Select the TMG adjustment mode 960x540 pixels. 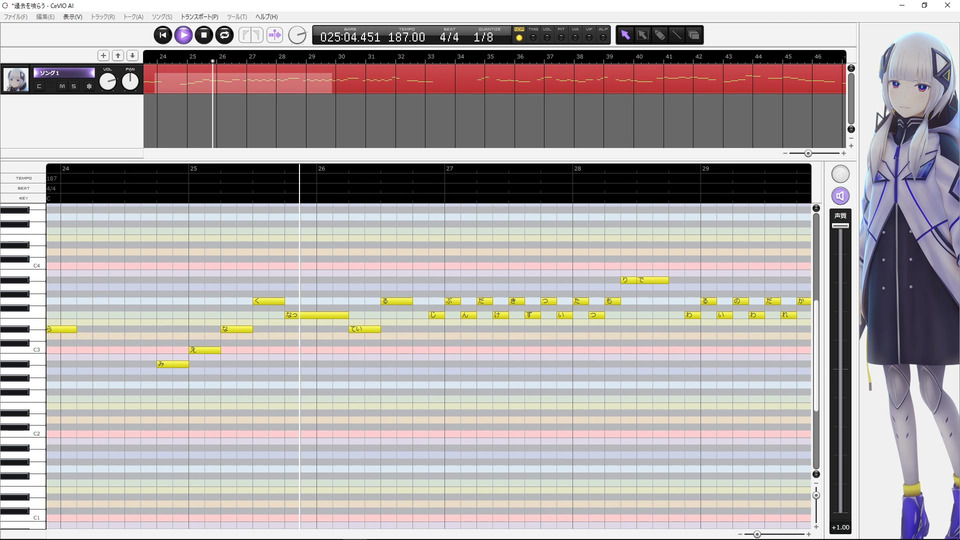pos(533,34)
